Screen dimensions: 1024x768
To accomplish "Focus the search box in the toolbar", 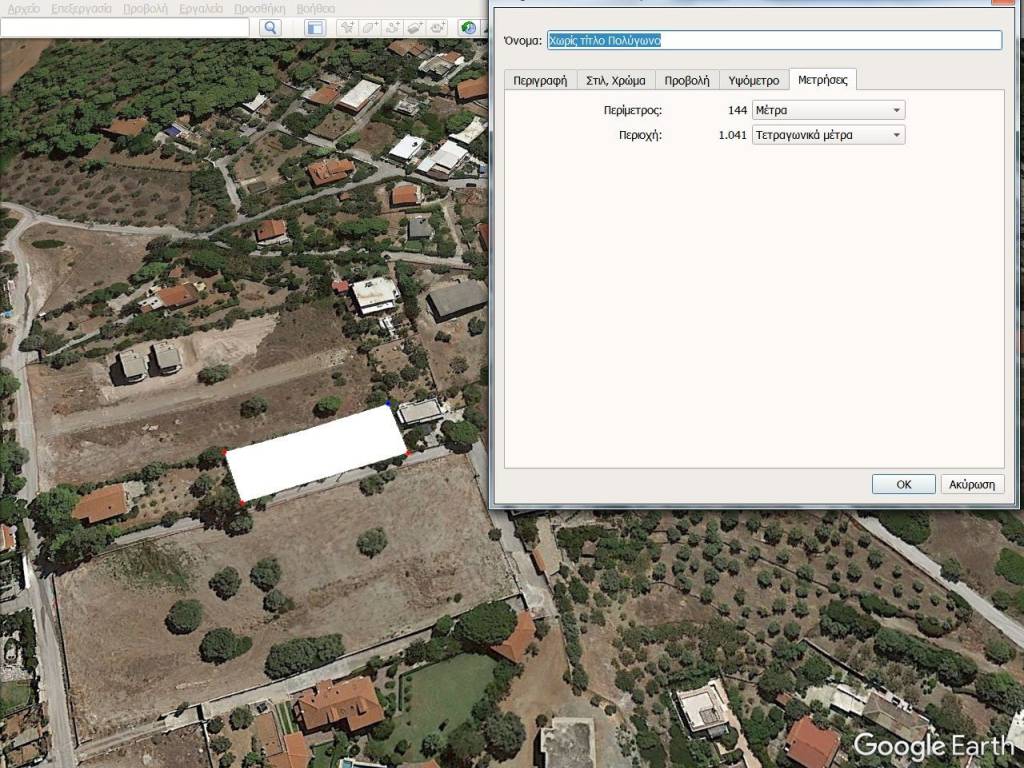I will coord(124,28).
